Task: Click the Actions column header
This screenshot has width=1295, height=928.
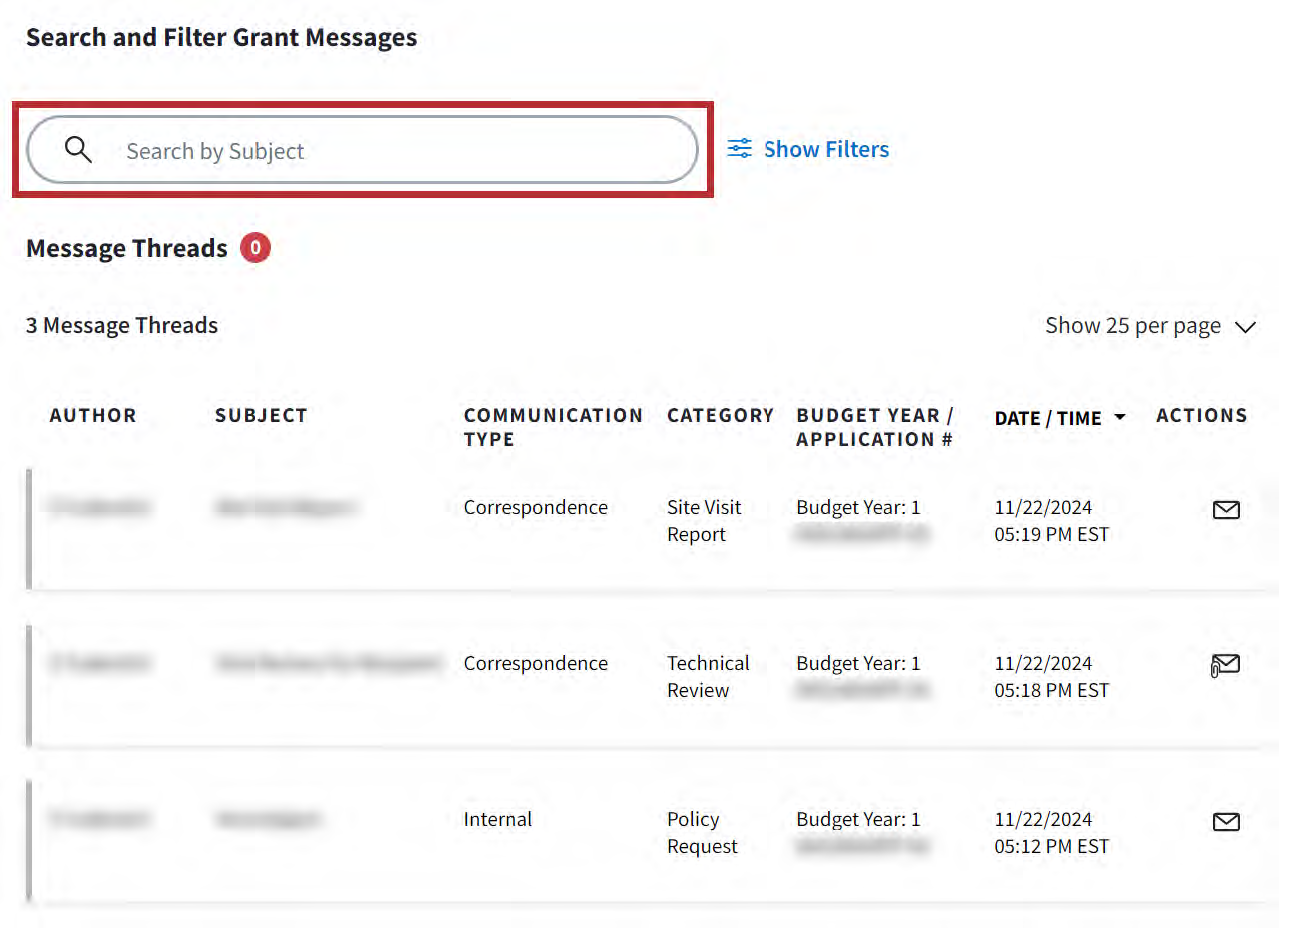Action: pyautogui.click(x=1201, y=416)
